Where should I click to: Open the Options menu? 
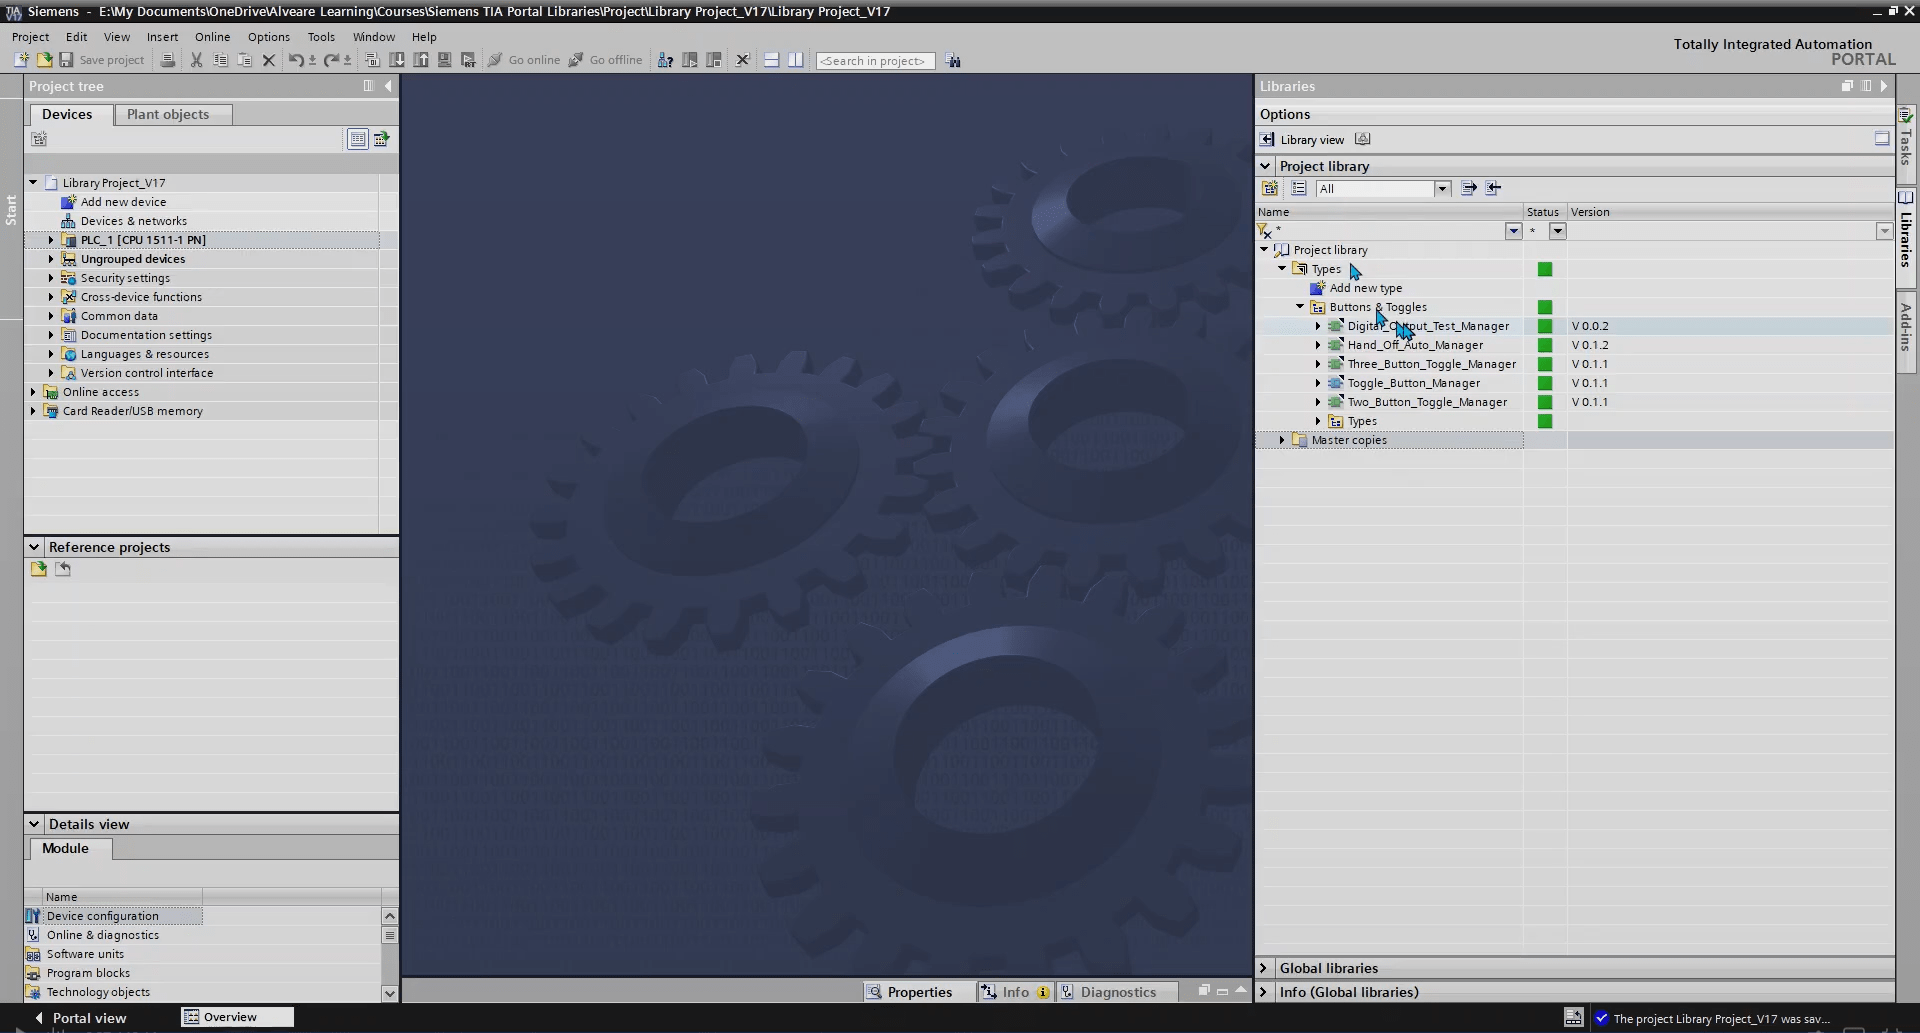pos(268,37)
